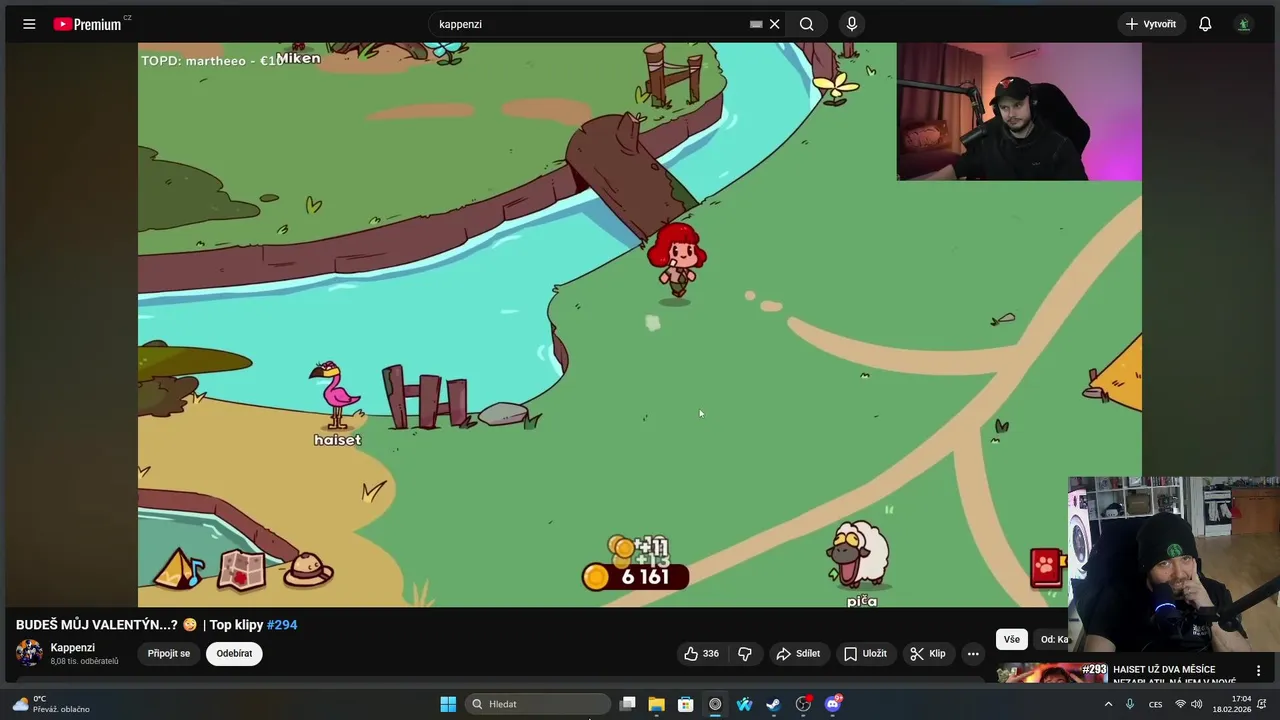Clear the search field with X

[x=774, y=24]
